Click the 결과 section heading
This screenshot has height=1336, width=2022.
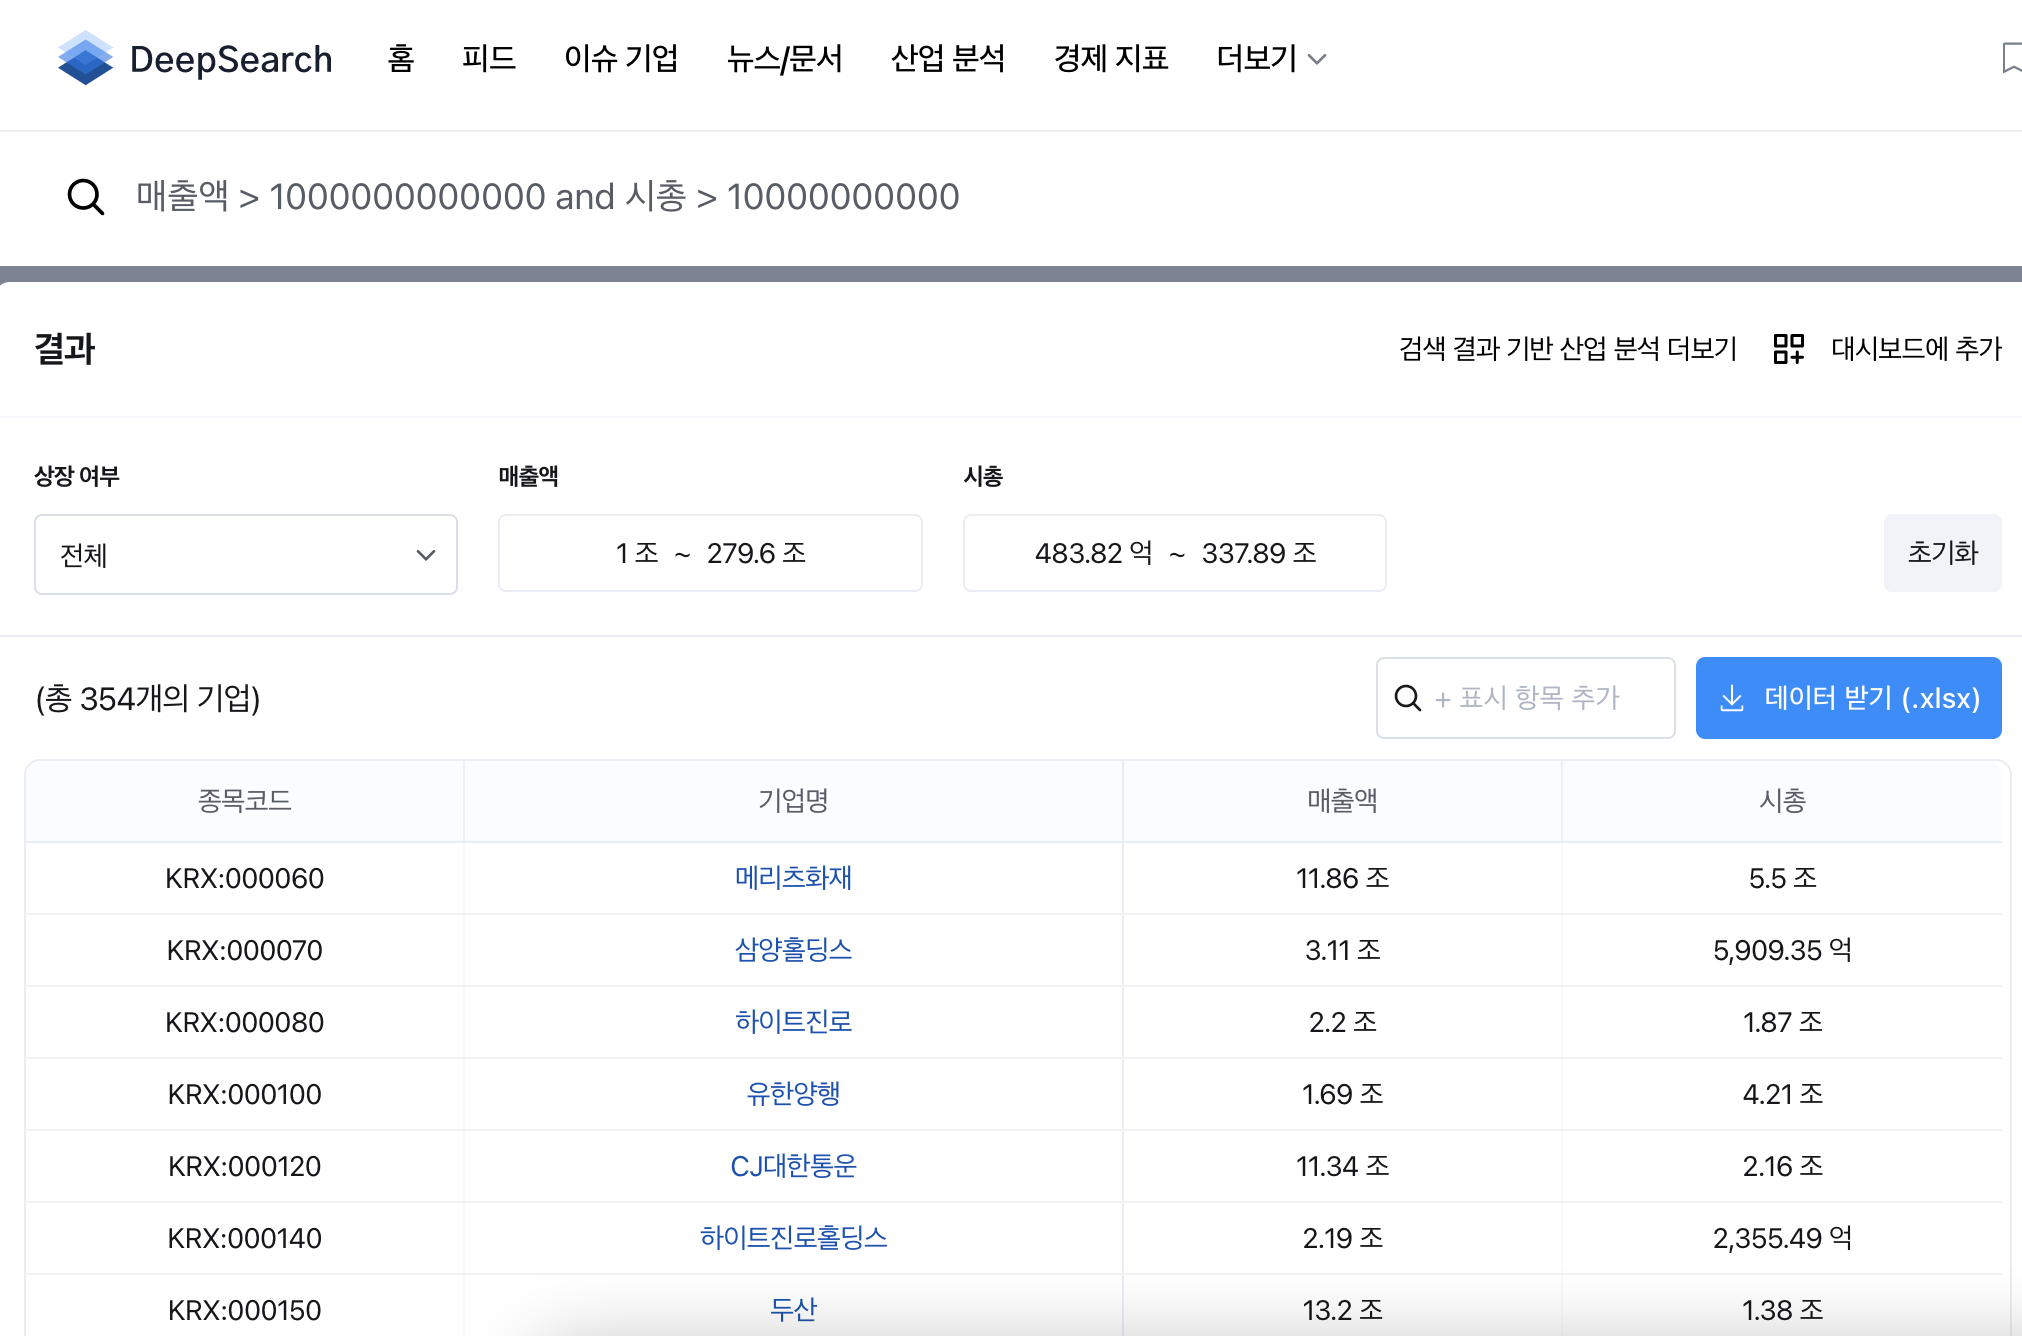tap(65, 349)
